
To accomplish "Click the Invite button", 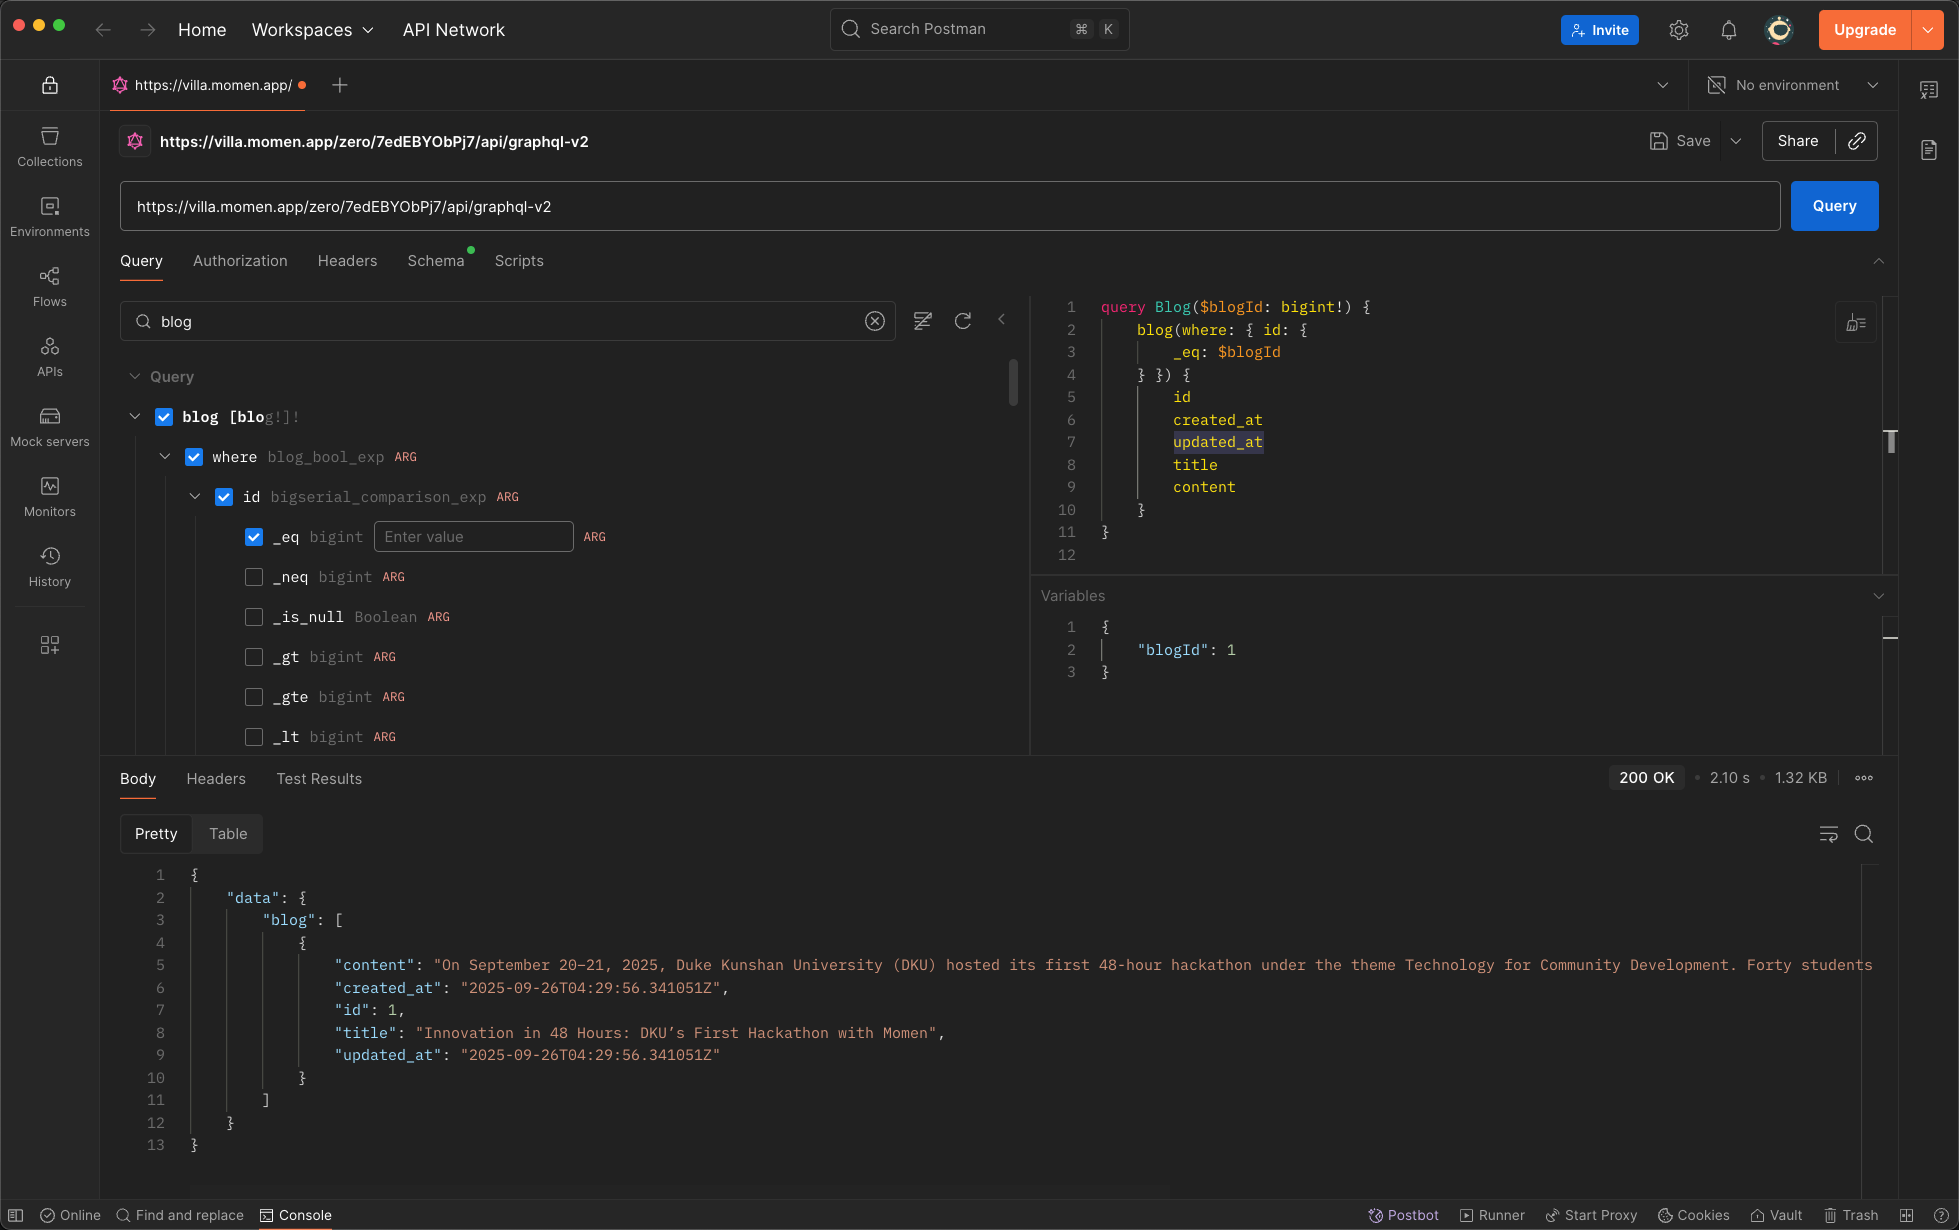I will point(1599,30).
